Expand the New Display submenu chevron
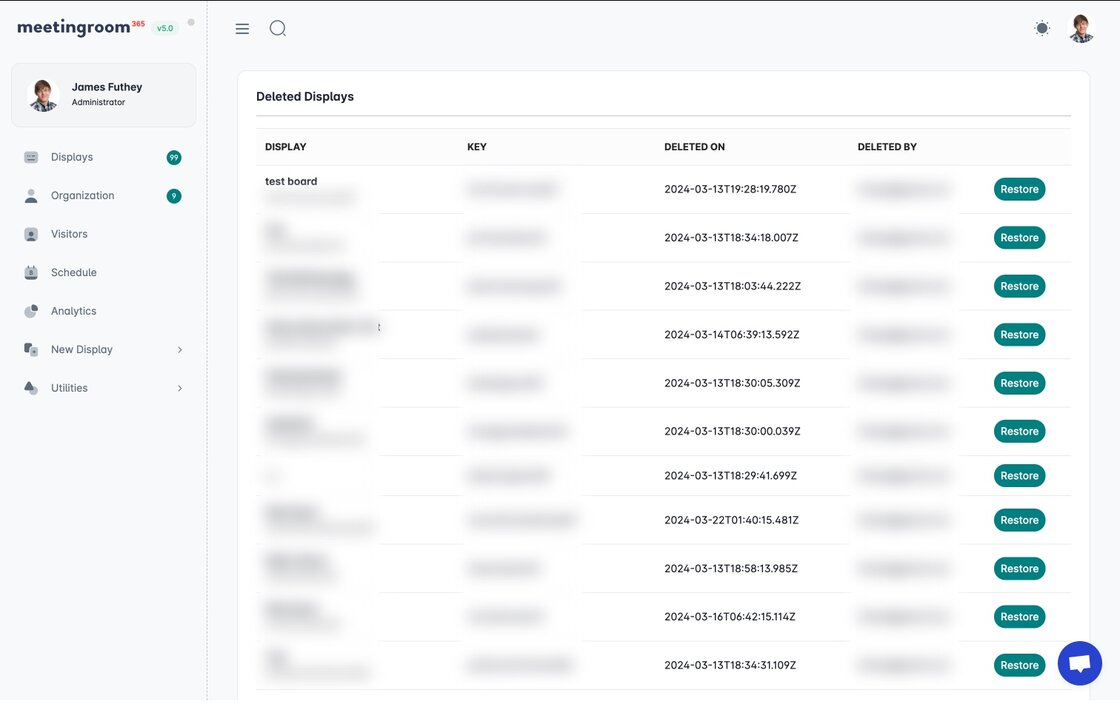Image resolution: width=1120 pixels, height=707 pixels. tap(180, 350)
